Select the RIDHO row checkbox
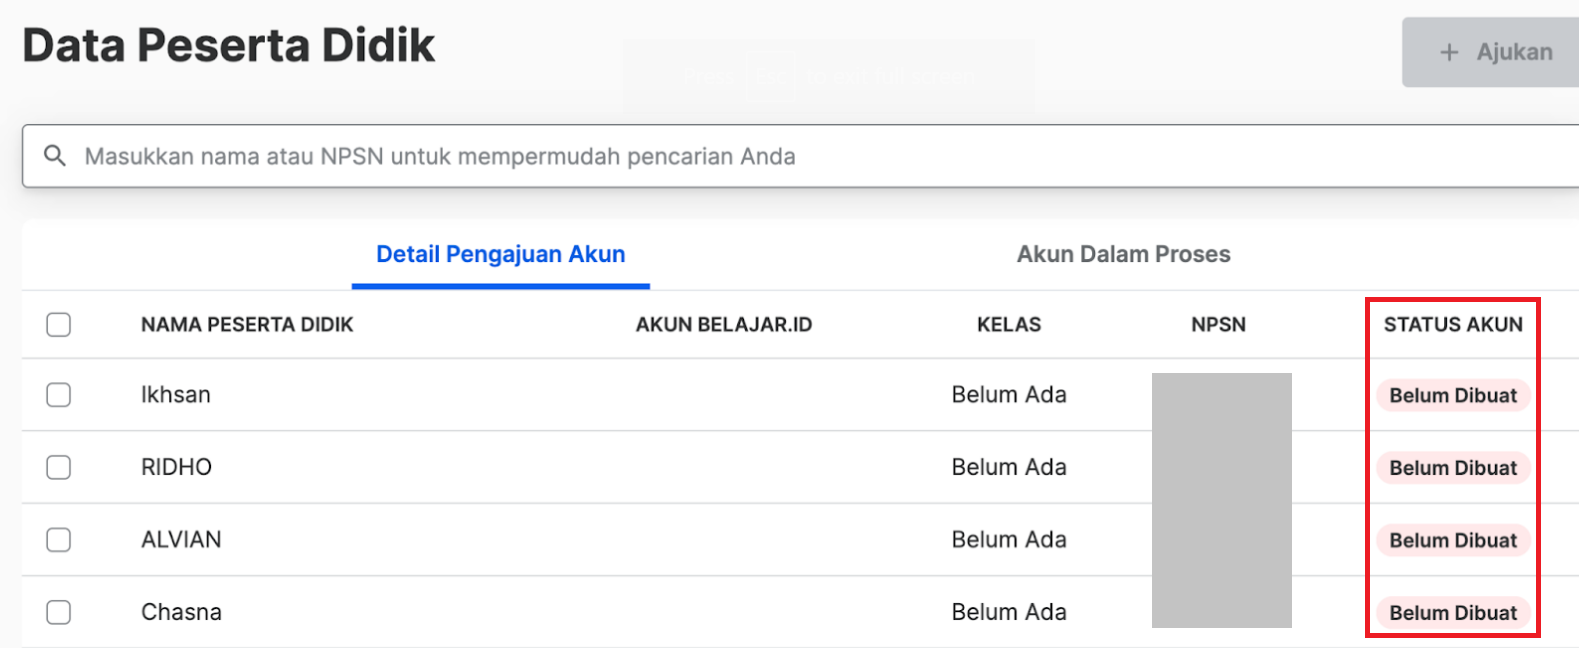The image size is (1579, 648). [59, 467]
